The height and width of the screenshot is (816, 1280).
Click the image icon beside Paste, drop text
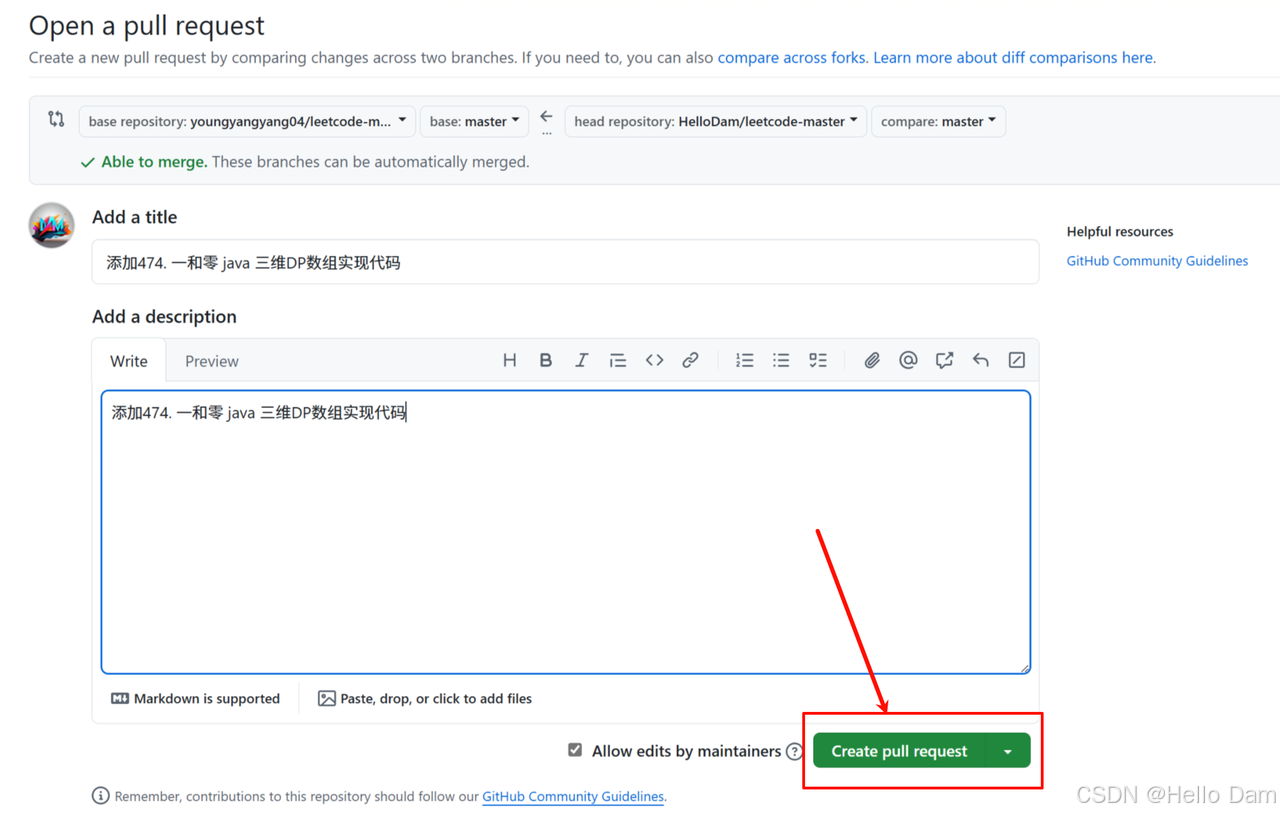[327, 699]
